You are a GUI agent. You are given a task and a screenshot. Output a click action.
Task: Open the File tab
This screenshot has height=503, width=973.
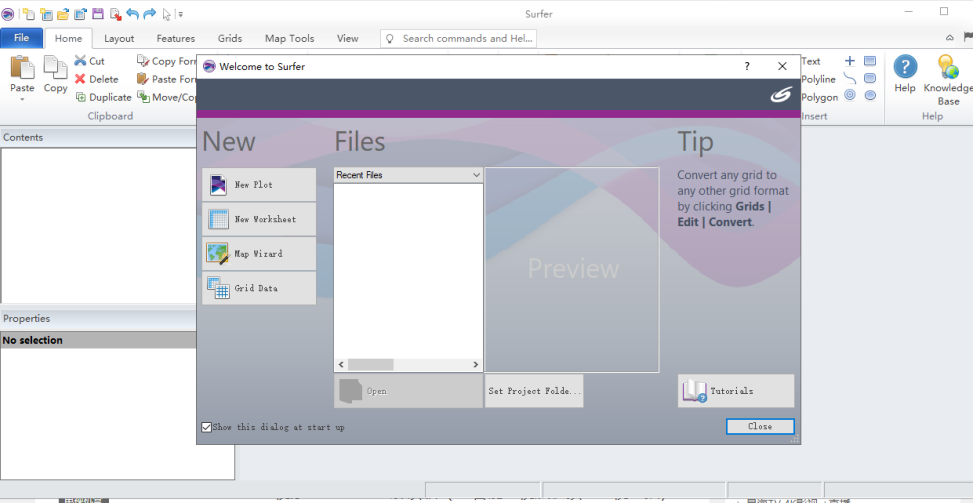tap(22, 38)
